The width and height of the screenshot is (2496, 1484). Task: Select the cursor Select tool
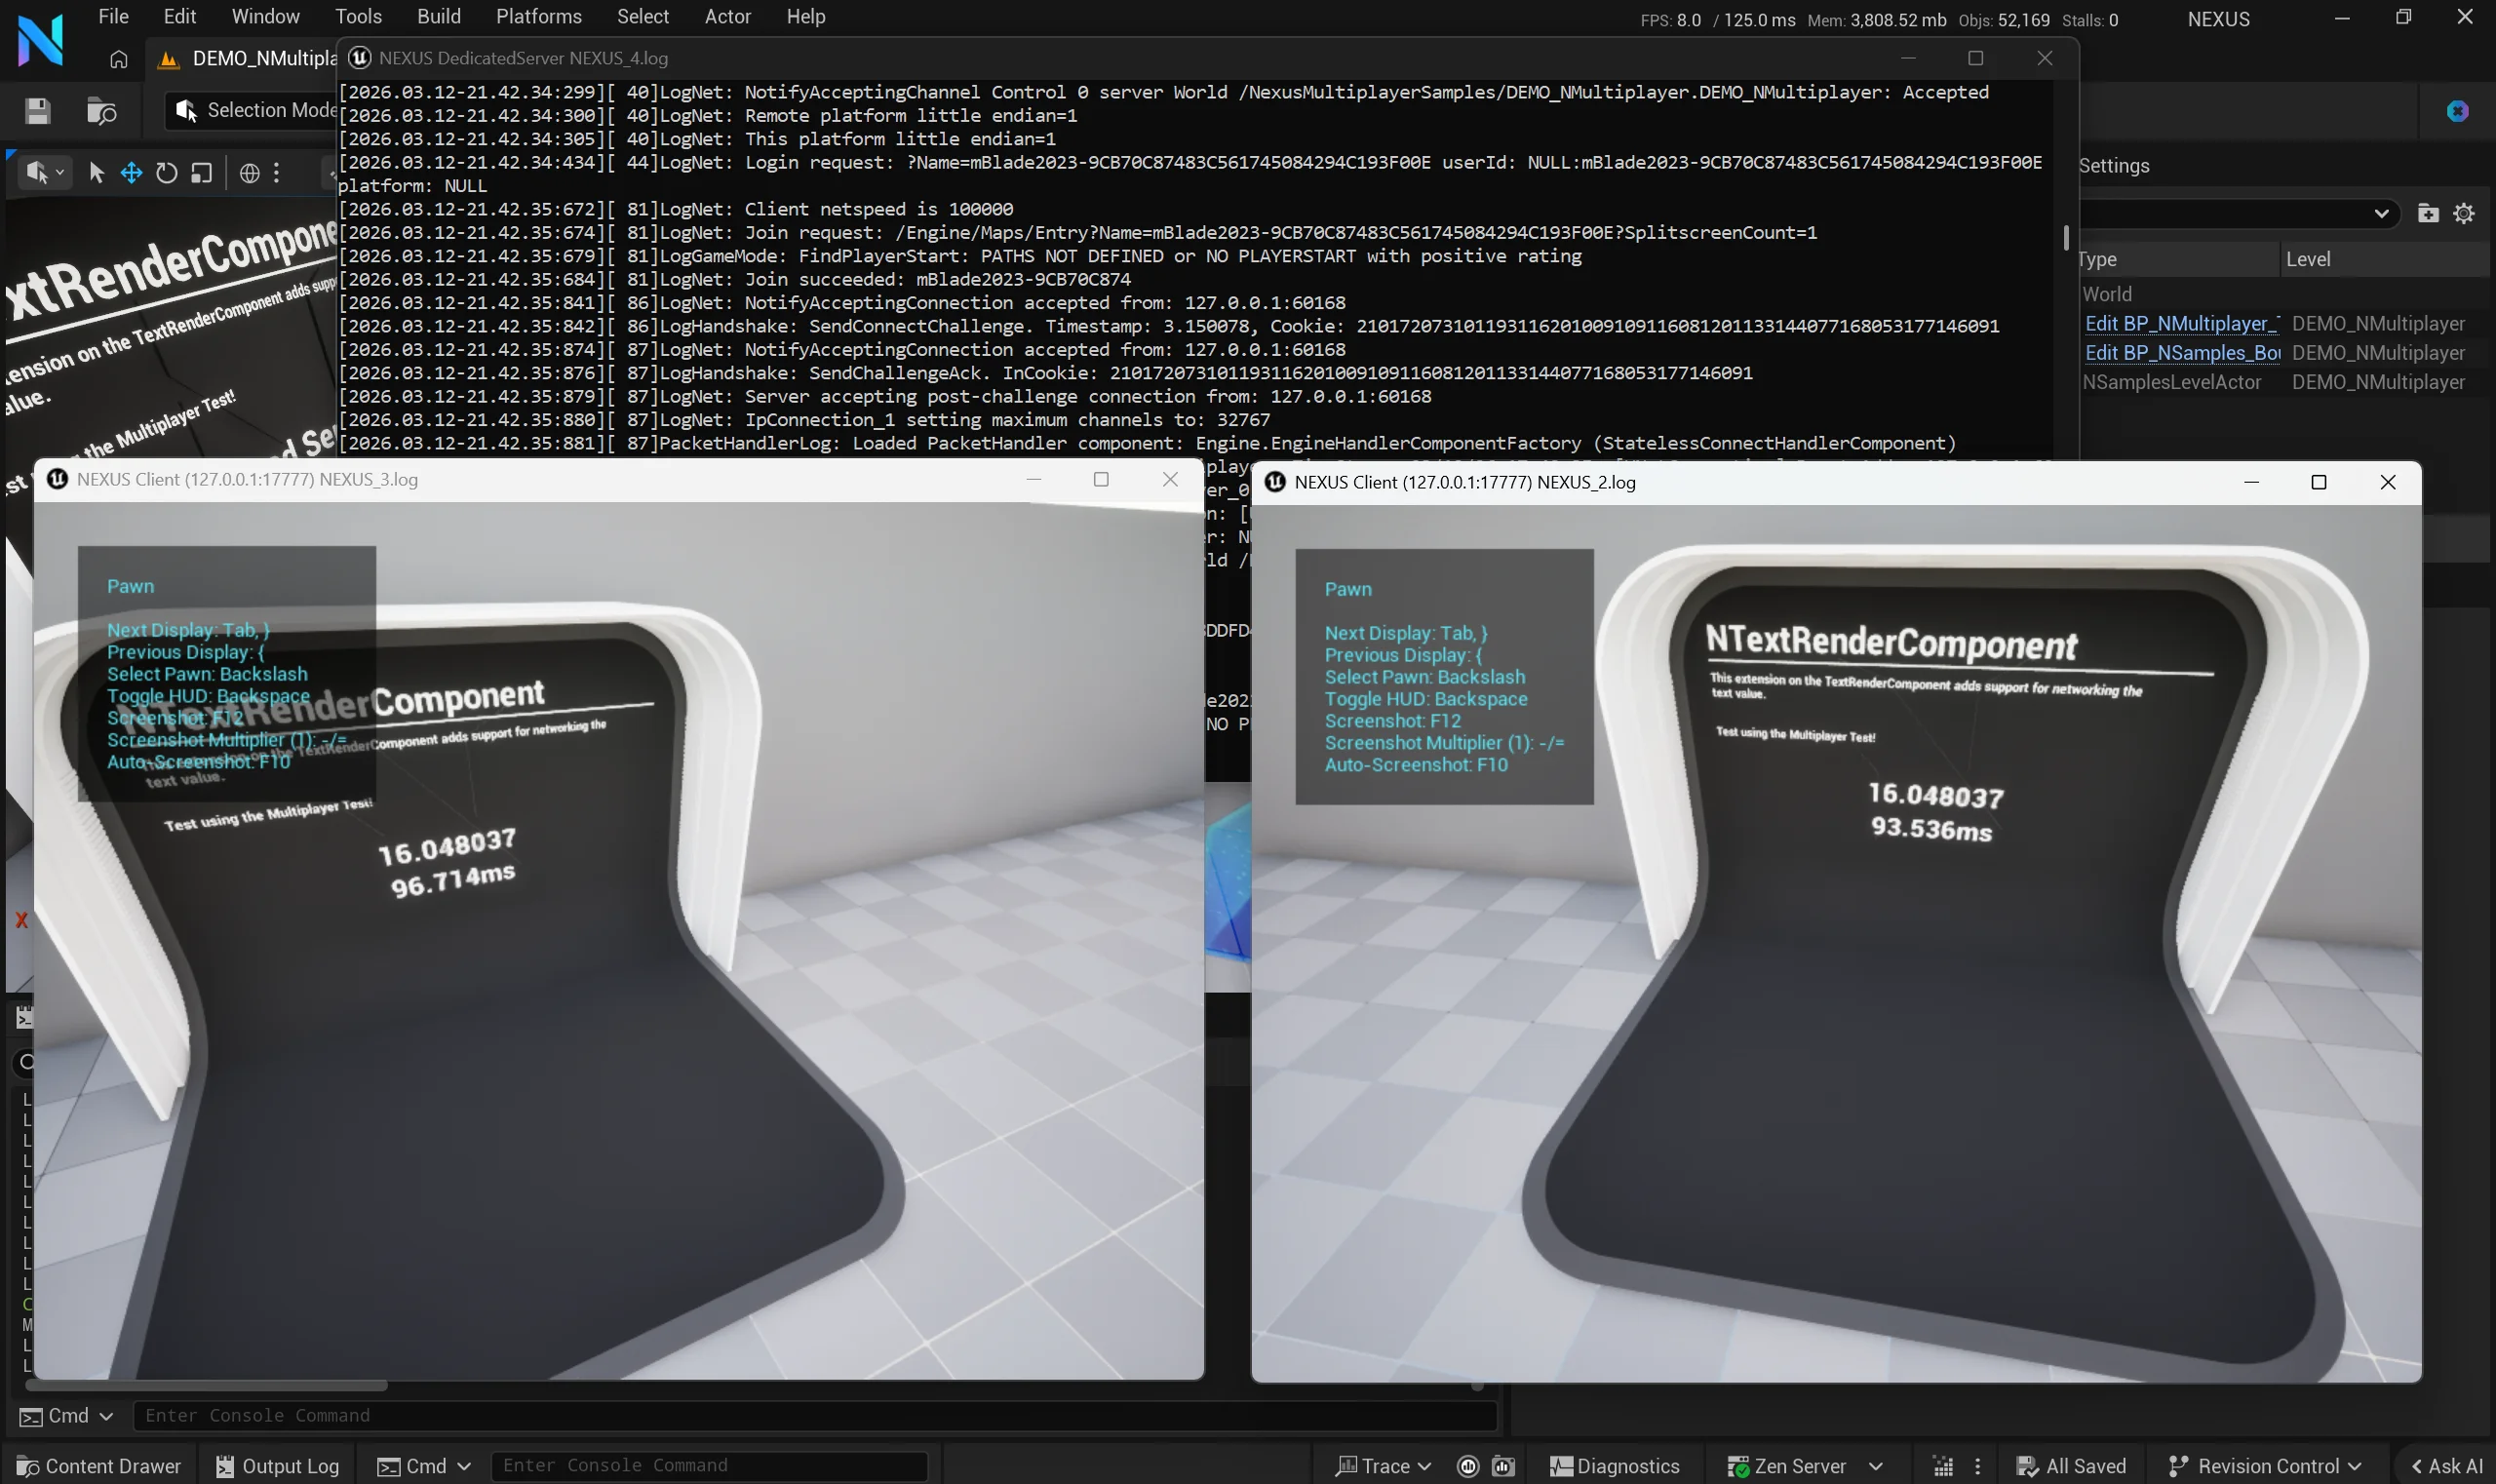pyautogui.click(x=94, y=172)
